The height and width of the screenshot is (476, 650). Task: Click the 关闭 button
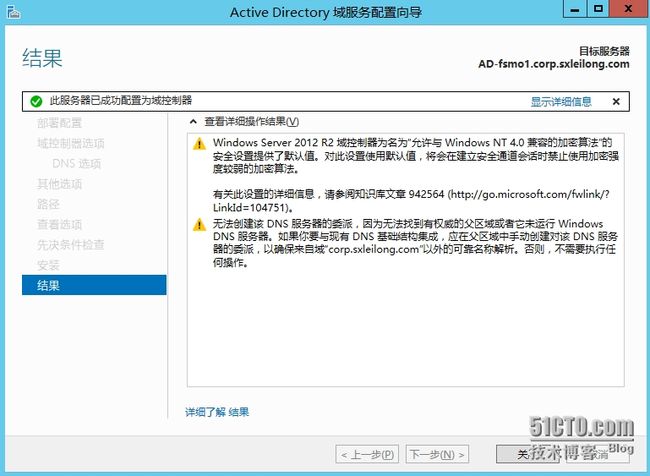pyautogui.click(x=527, y=454)
